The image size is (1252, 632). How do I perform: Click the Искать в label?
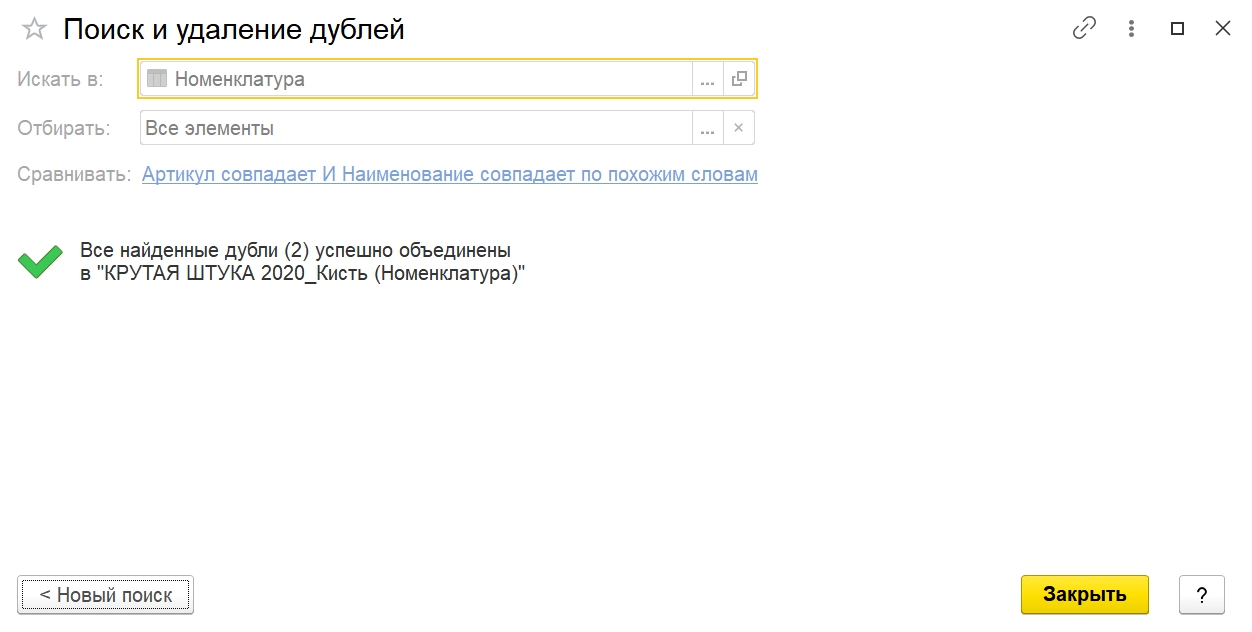click(60, 79)
